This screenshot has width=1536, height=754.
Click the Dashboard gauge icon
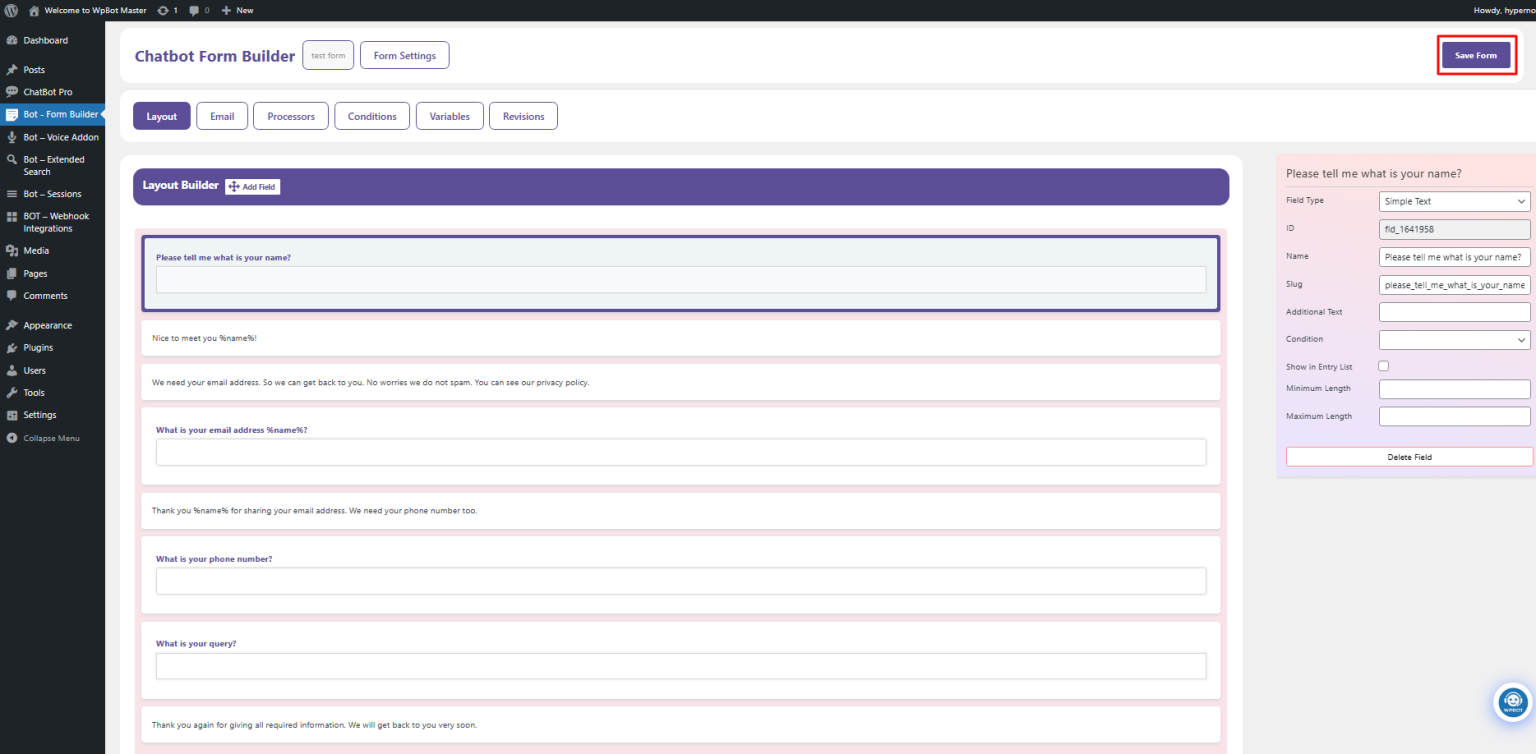pos(12,40)
